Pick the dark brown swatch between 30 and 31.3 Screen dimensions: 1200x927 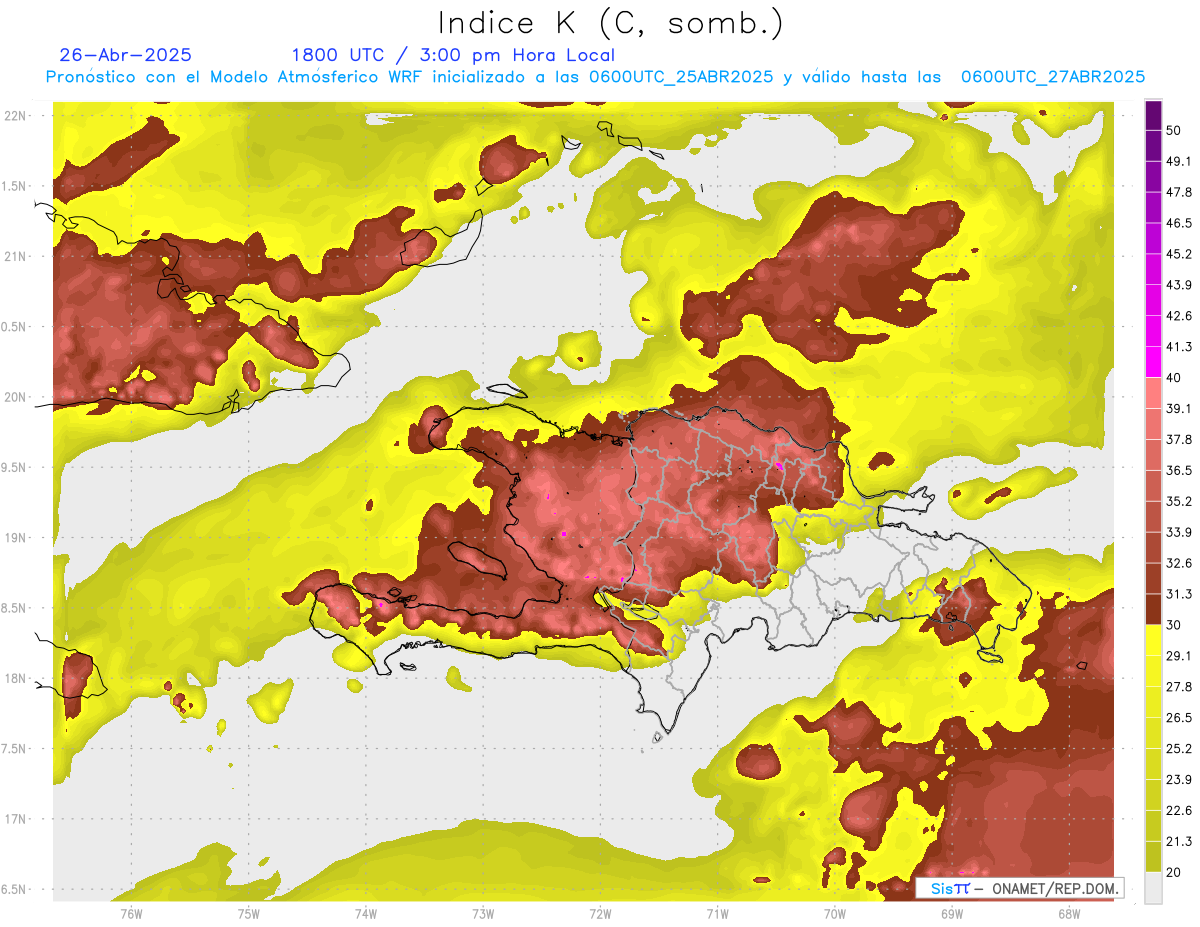1153,609
